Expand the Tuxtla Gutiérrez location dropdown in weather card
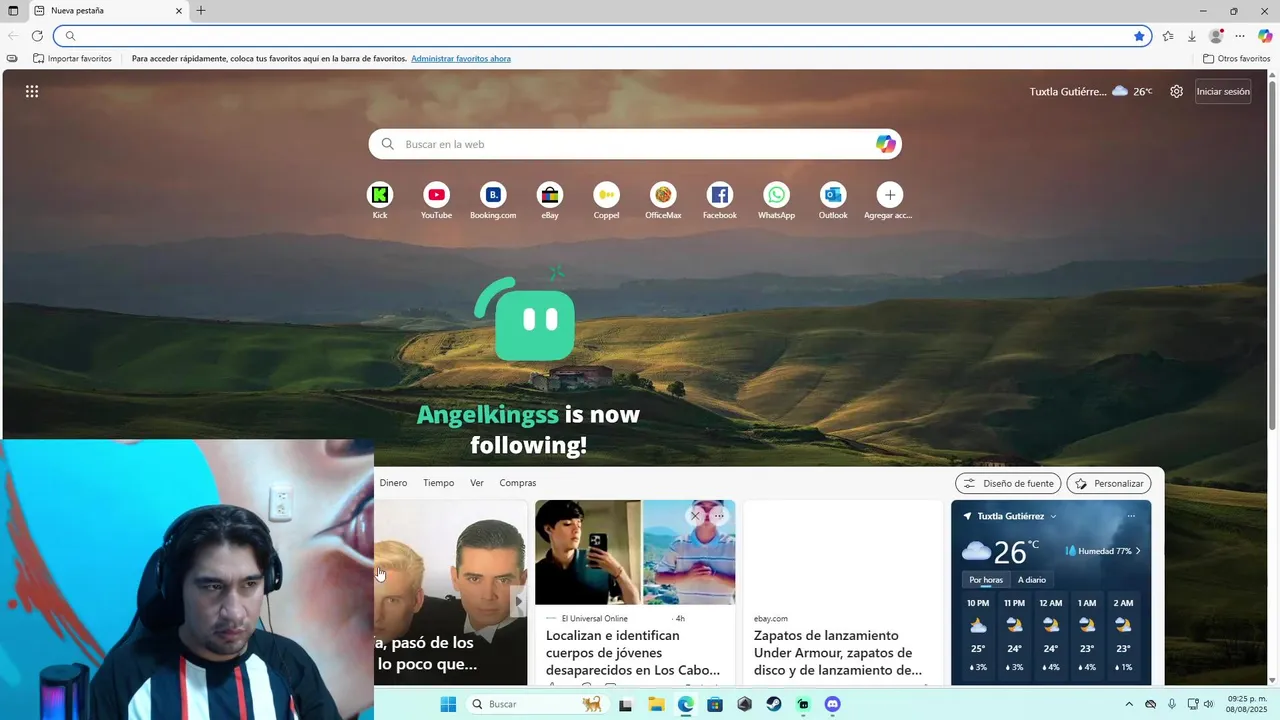Viewport: 1280px width, 720px height. pyautogui.click(x=1053, y=516)
